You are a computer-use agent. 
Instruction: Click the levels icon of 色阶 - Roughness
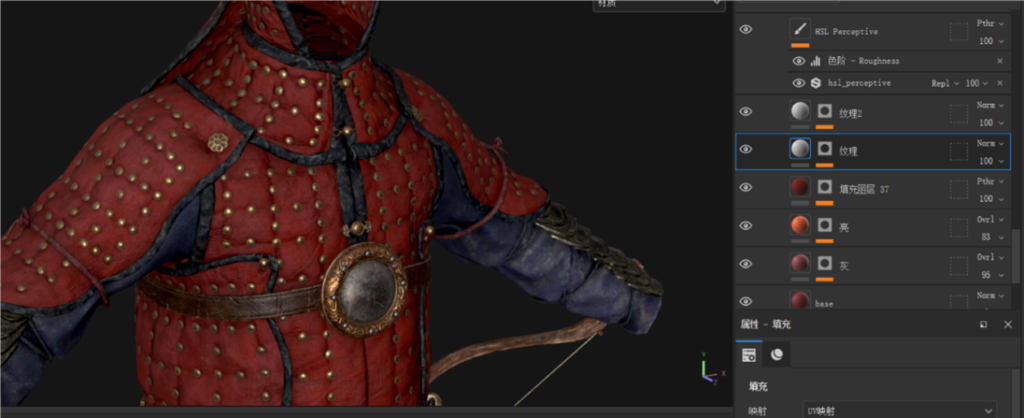tap(815, 61)
